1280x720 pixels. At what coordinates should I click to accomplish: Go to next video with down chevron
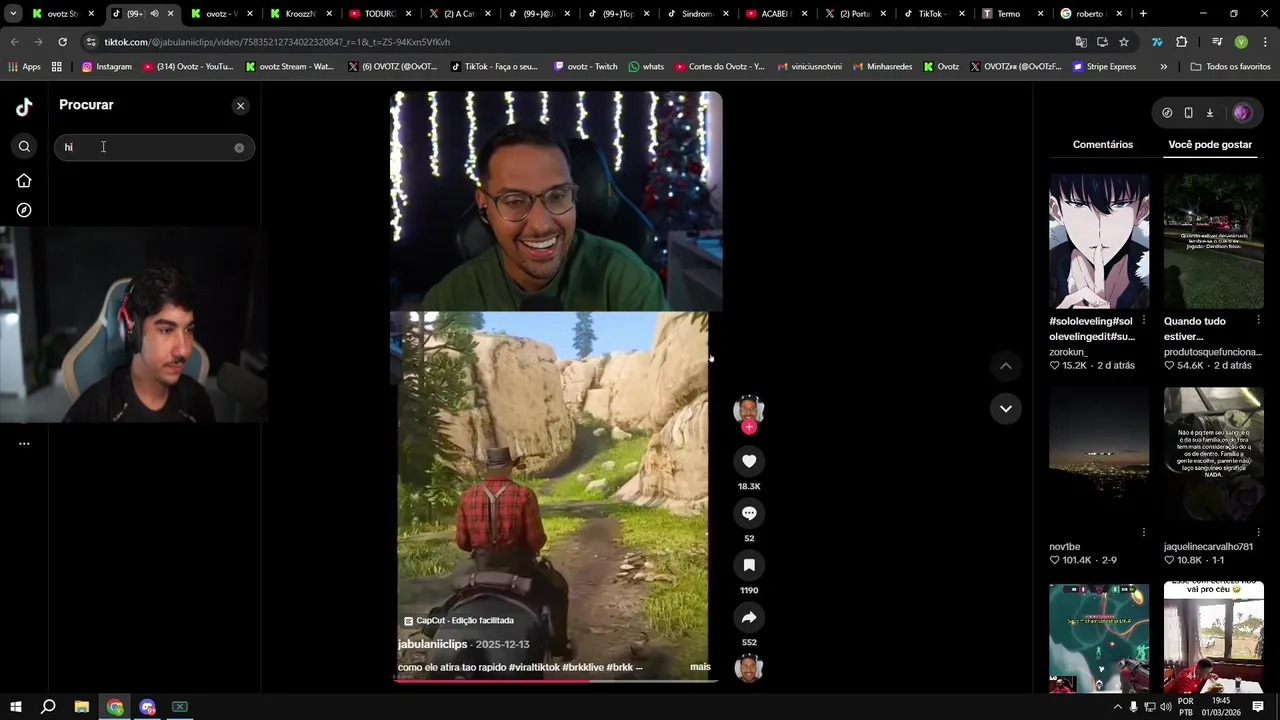click(x=1006, y=408)
